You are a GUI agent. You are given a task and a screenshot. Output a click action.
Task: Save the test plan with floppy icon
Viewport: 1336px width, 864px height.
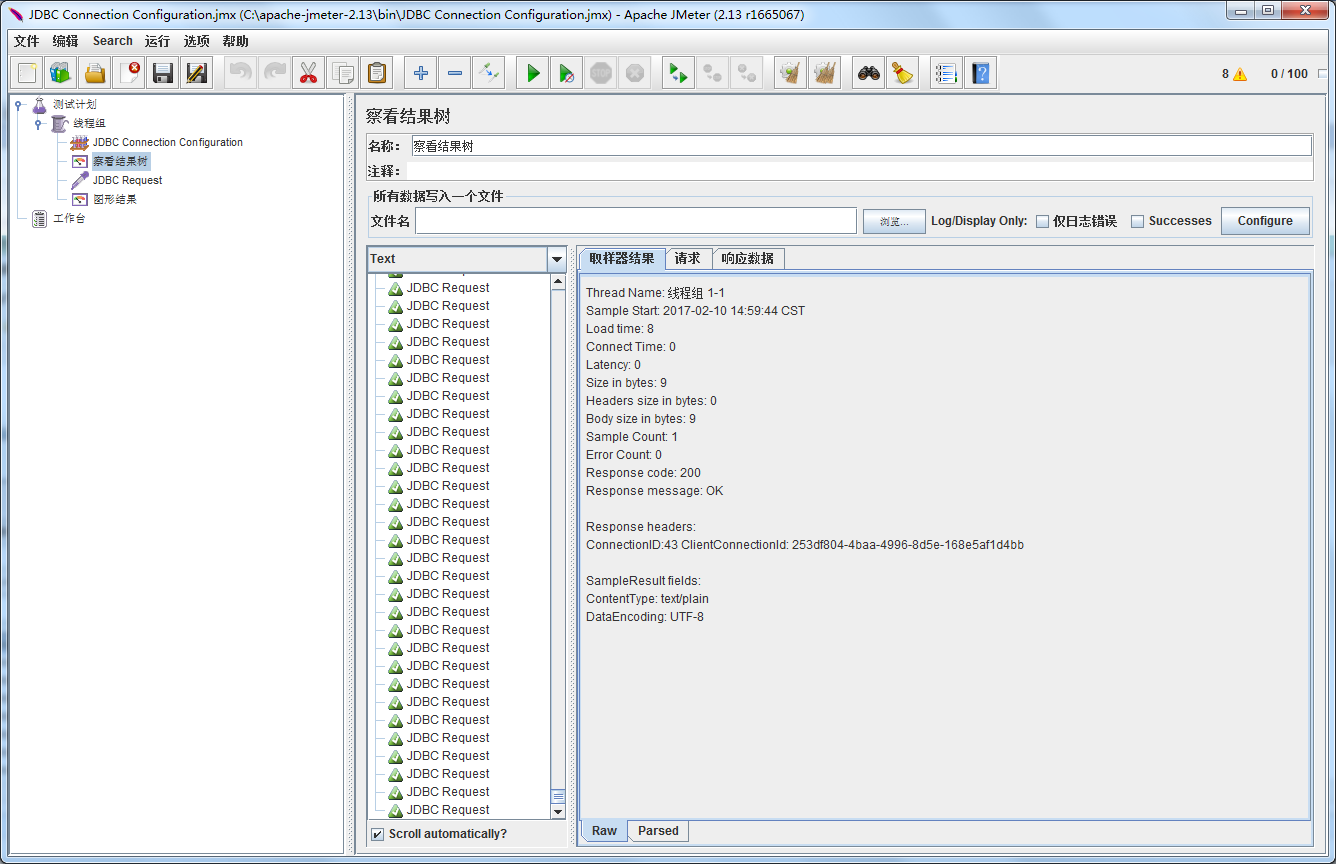pyautogui.click(x=163, y=73)
